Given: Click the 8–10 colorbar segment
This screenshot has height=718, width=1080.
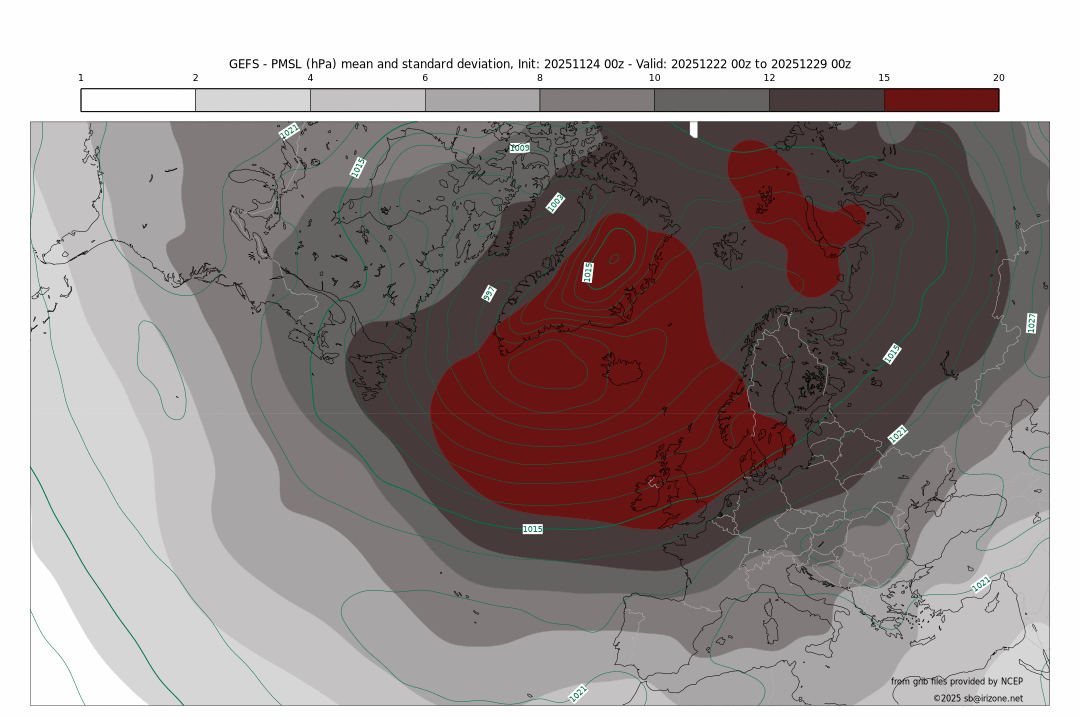Looking at the screenshot, I should 596,100.
